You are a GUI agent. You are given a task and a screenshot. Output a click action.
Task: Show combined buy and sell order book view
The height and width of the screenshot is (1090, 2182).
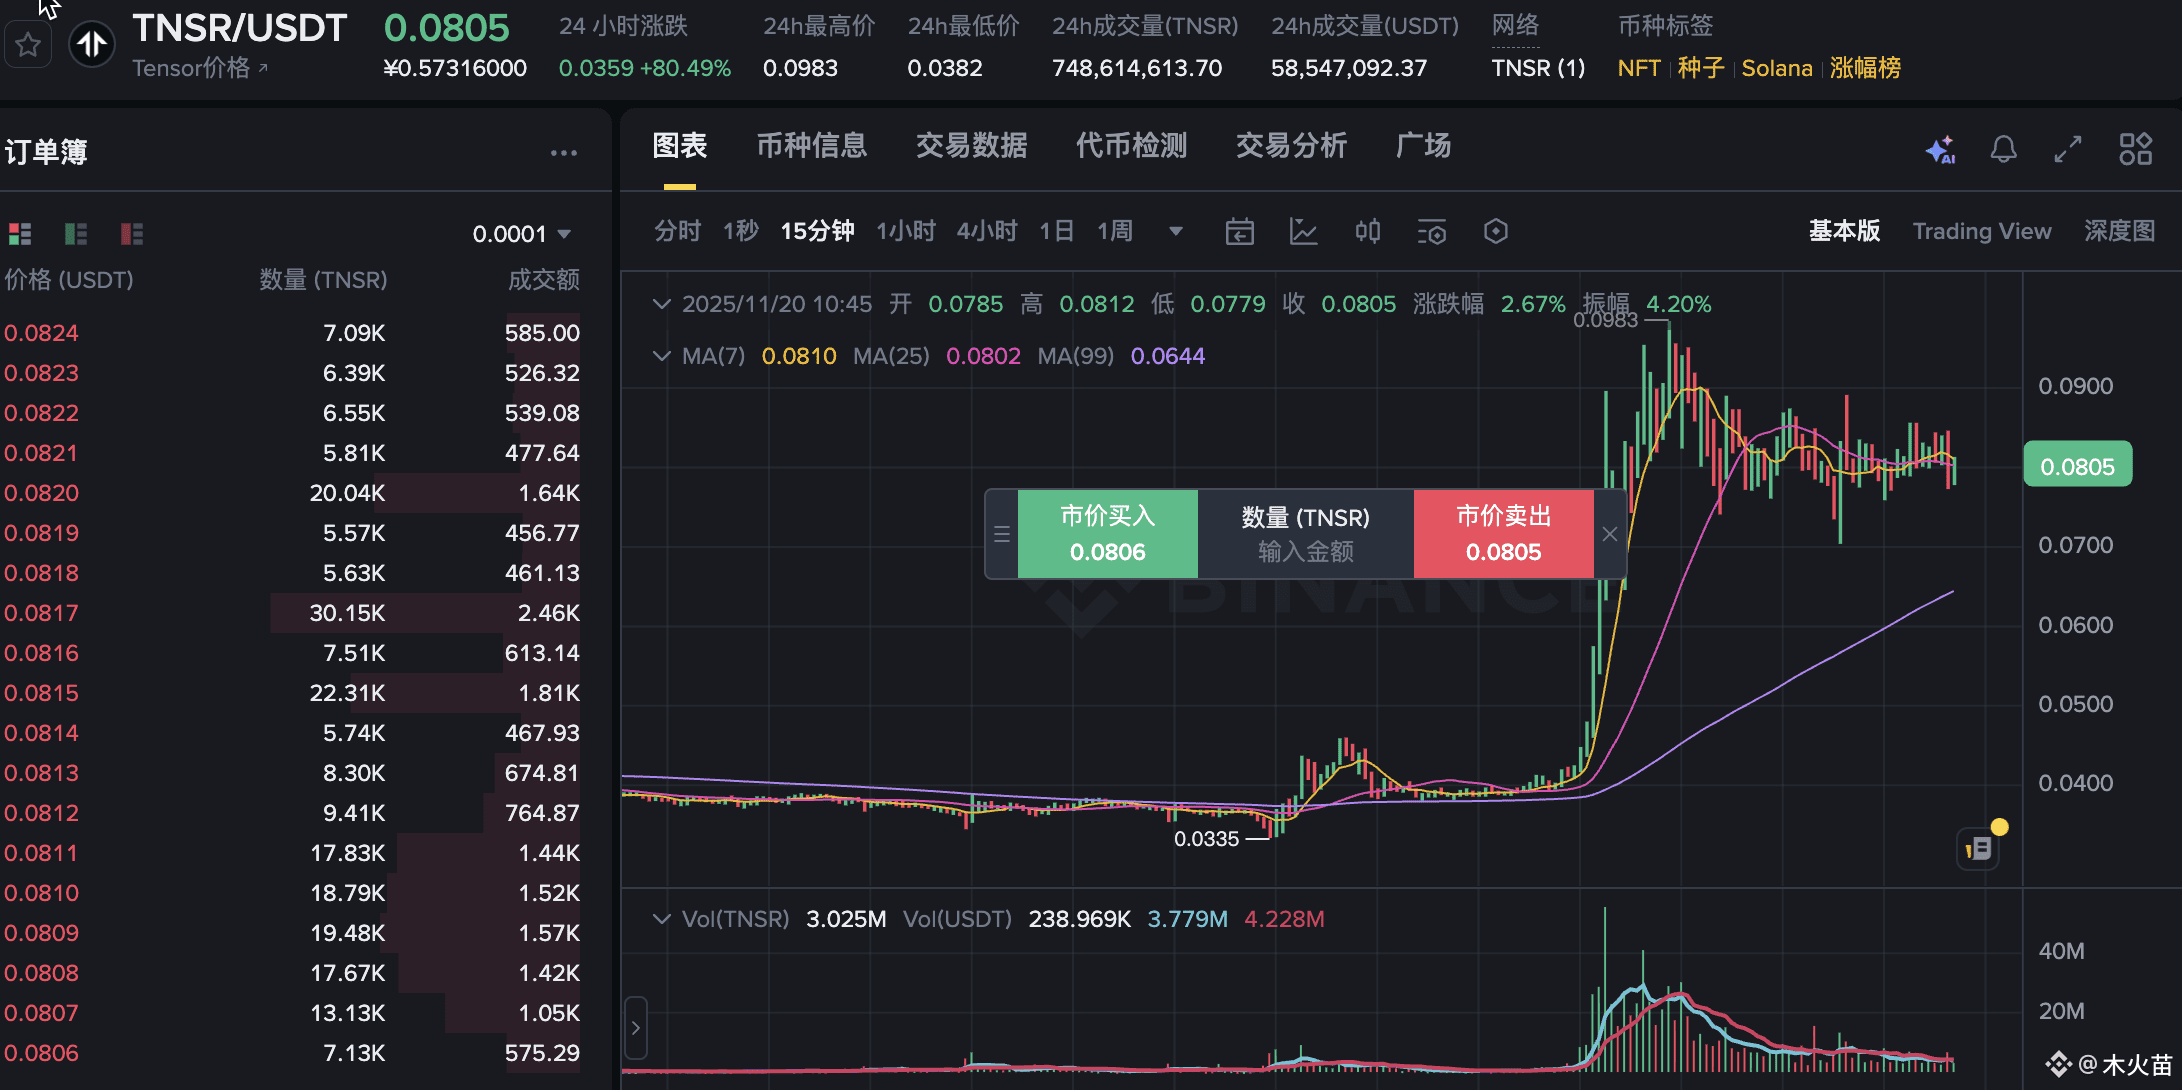coord(20,234)
